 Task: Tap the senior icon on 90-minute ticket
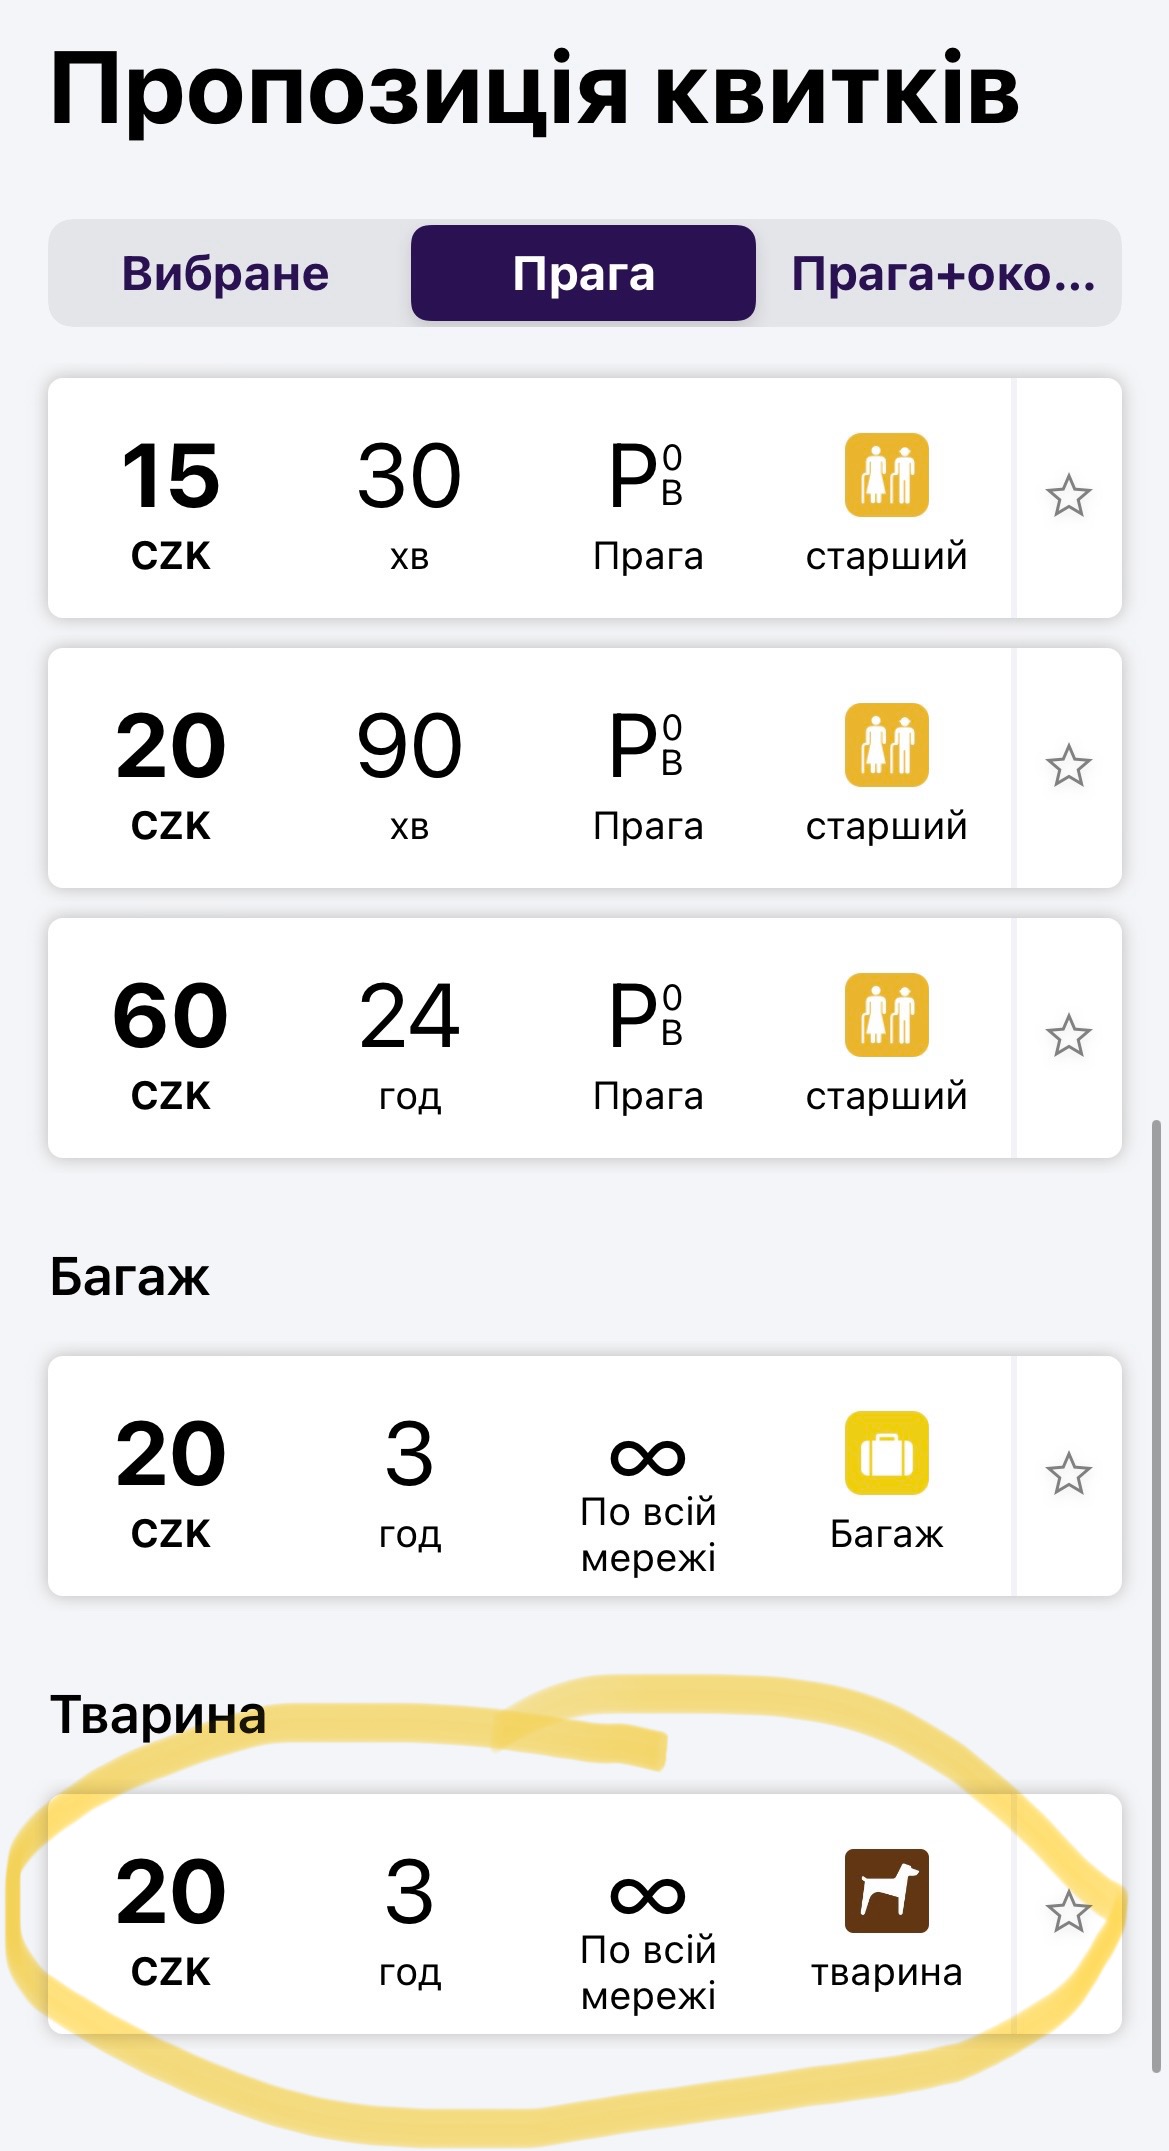[886, 745]
